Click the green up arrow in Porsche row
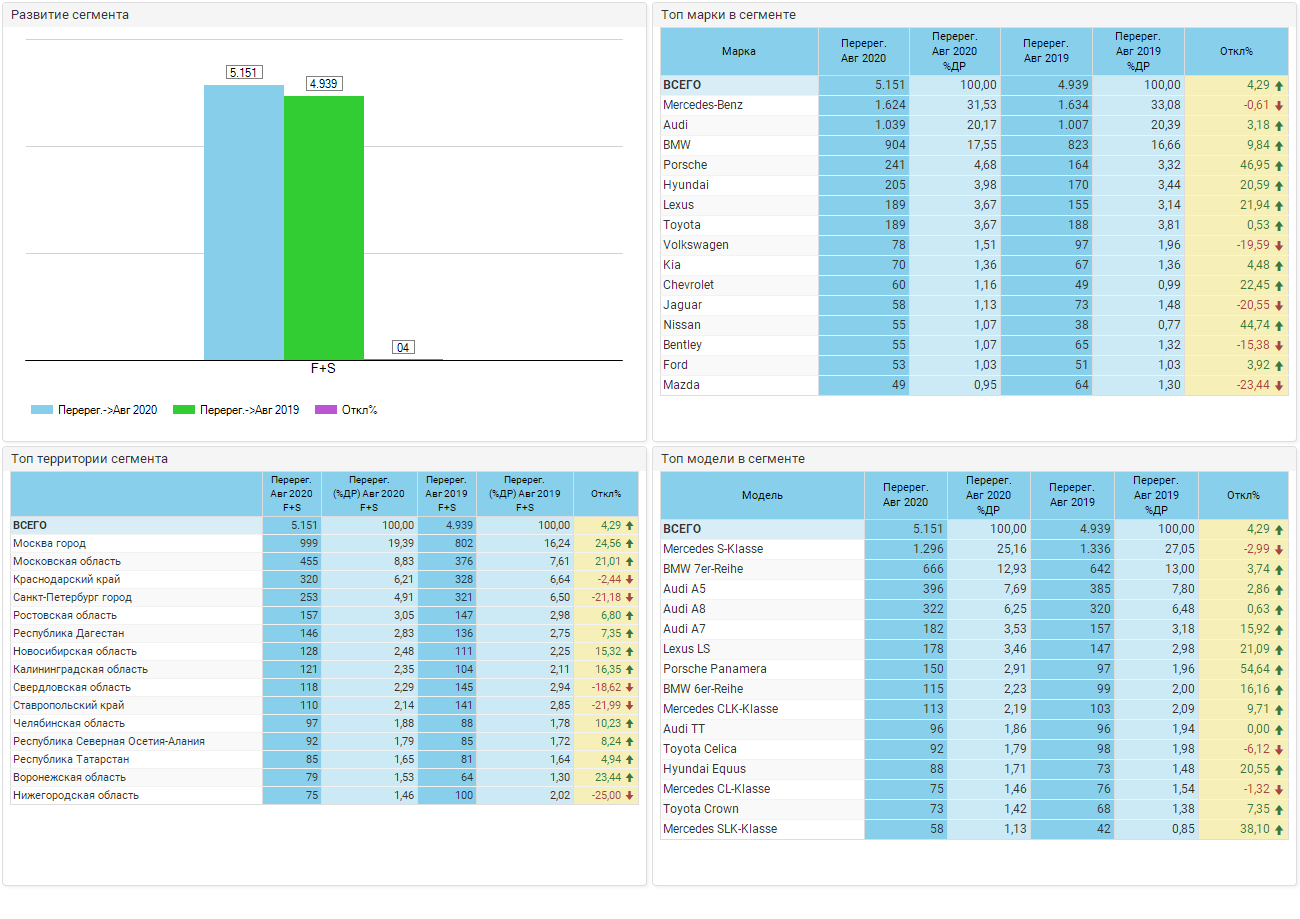This screenshot has height=919, width=1300. (x=1279, y=165)
